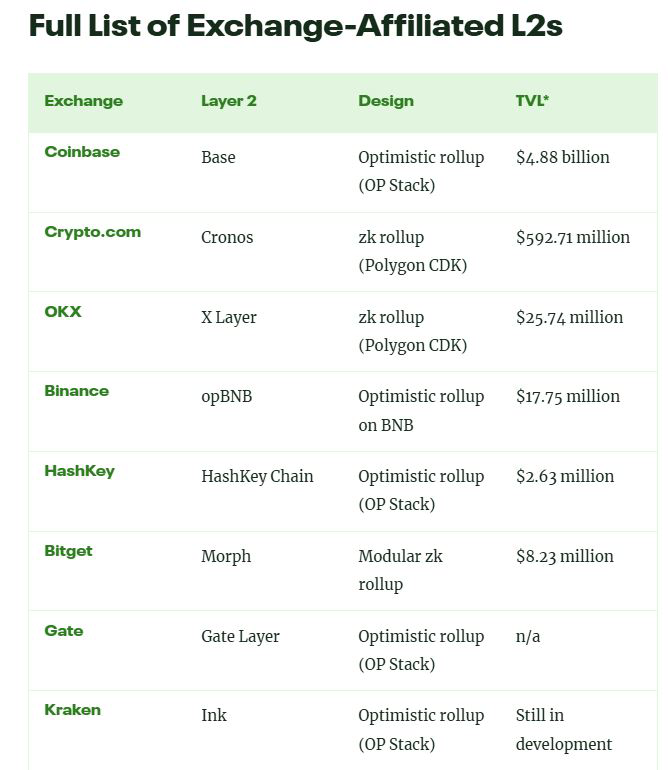Click the opBNB layer 2 cell
The width and height of the screenshot is (668, 770).
click(226, 396)
